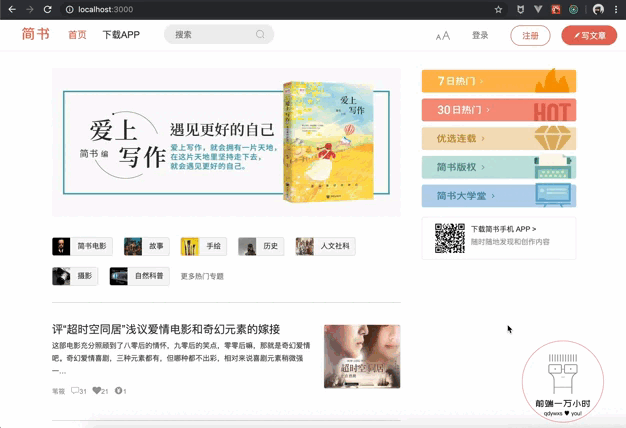Image resolution: width=626 pixels, height=428 pixels.
Task: Open the 简书大学堂 board
Action: coord(499,196)
